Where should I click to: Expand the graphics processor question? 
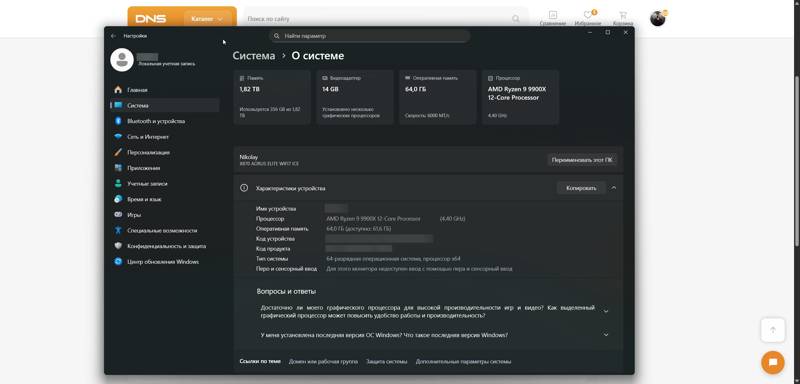[x=606, y=311]
